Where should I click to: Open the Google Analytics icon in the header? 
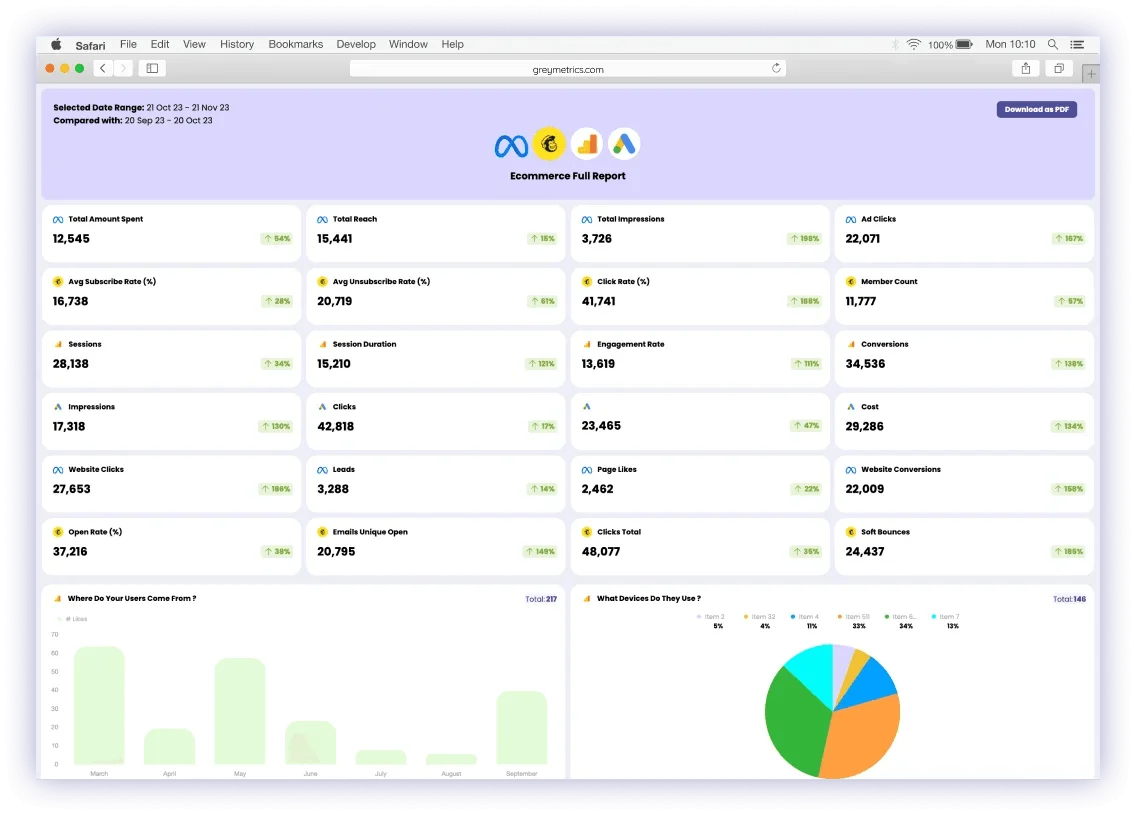pos(586,144)
